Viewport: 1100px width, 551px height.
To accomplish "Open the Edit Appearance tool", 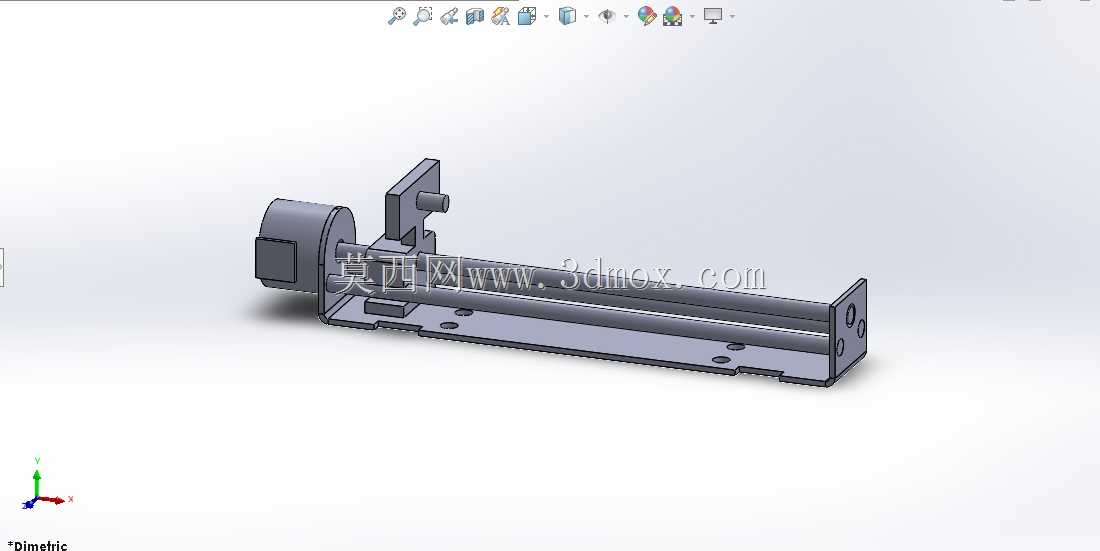I will [x=647, y=15].
